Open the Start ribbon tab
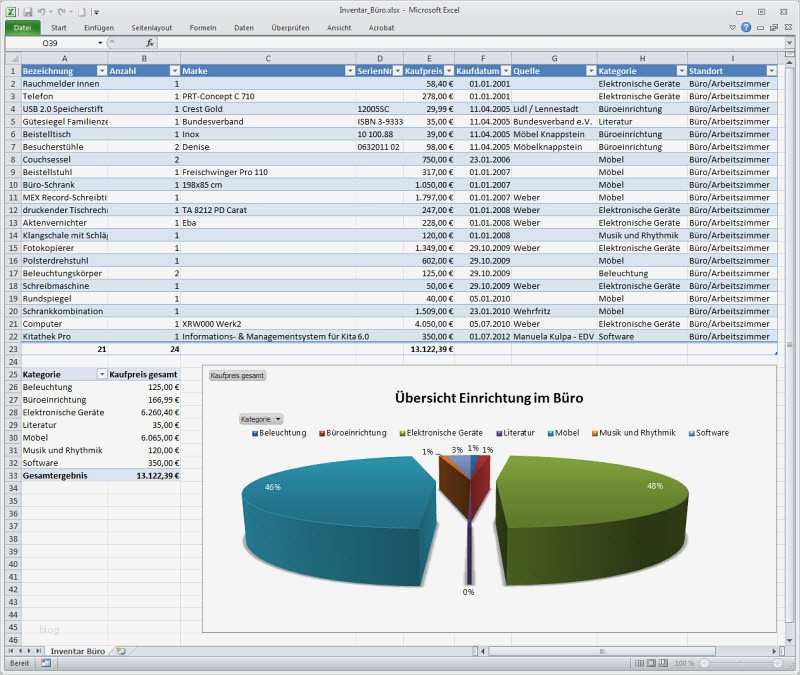Screen dimensions: 800x675 [59, 28]
